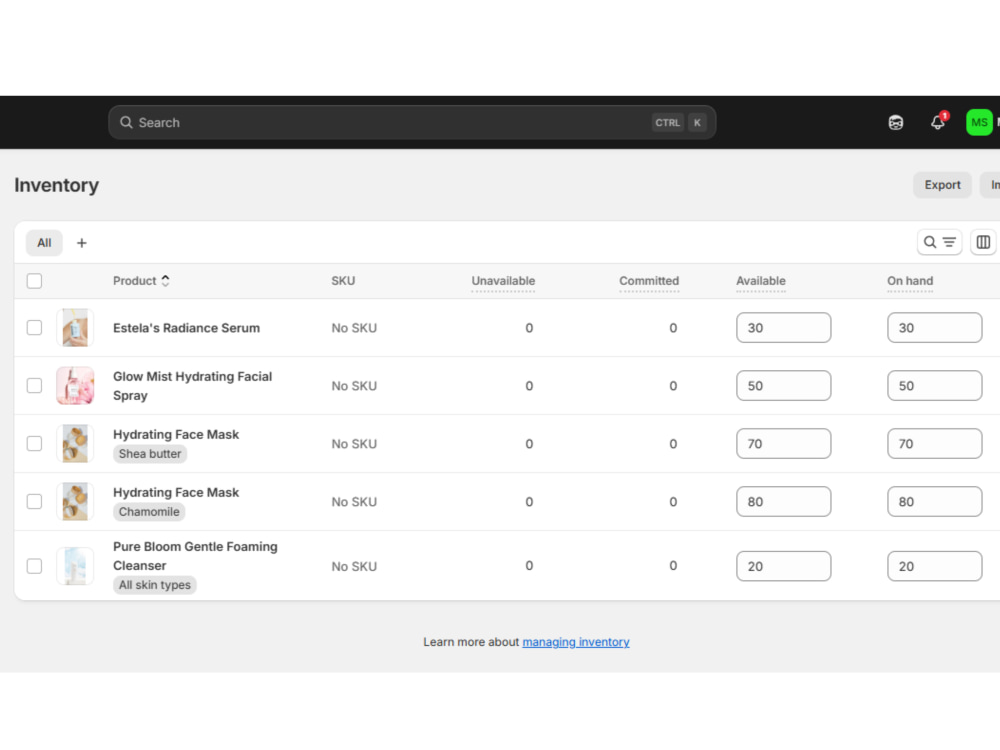Click the SKU column header
This screenshot has width=1000, height=750.
[343, 281]
